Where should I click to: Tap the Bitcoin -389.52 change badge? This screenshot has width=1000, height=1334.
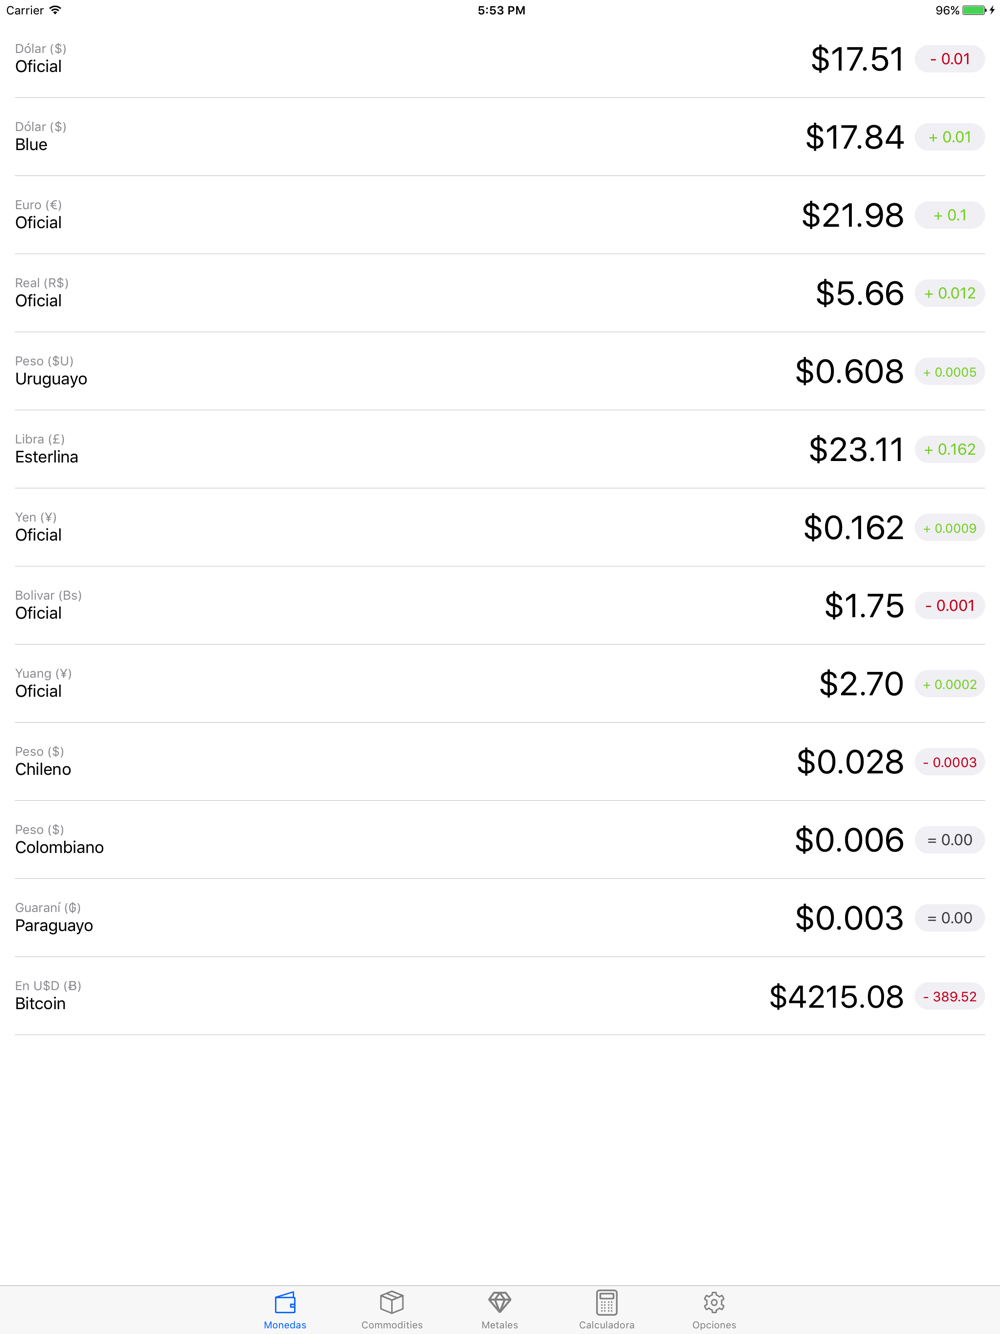[949, 996]
